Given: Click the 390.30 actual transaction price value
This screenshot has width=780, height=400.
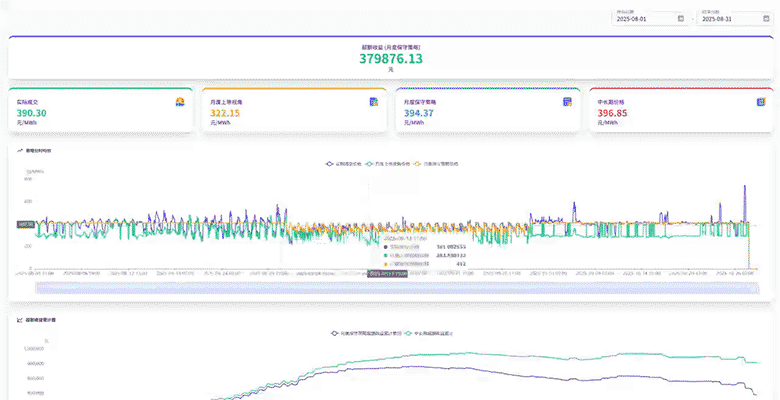Looking at the screenshot, I should (32, 113).
